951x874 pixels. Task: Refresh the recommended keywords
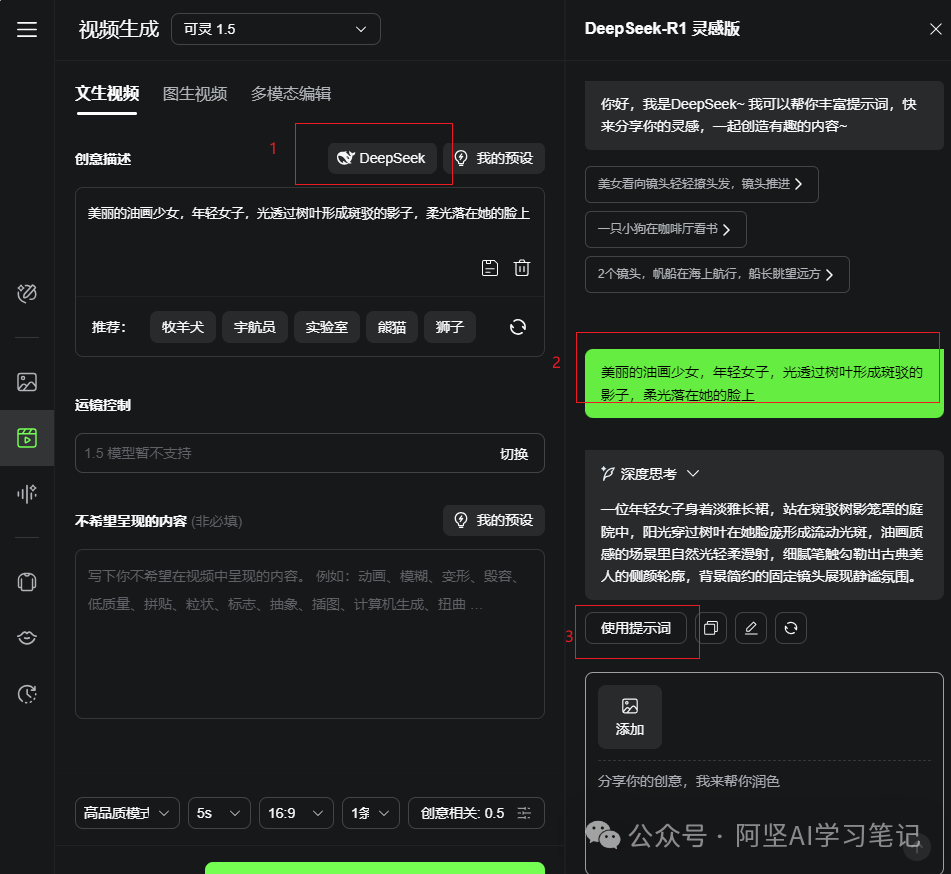(x=517, y=328)
